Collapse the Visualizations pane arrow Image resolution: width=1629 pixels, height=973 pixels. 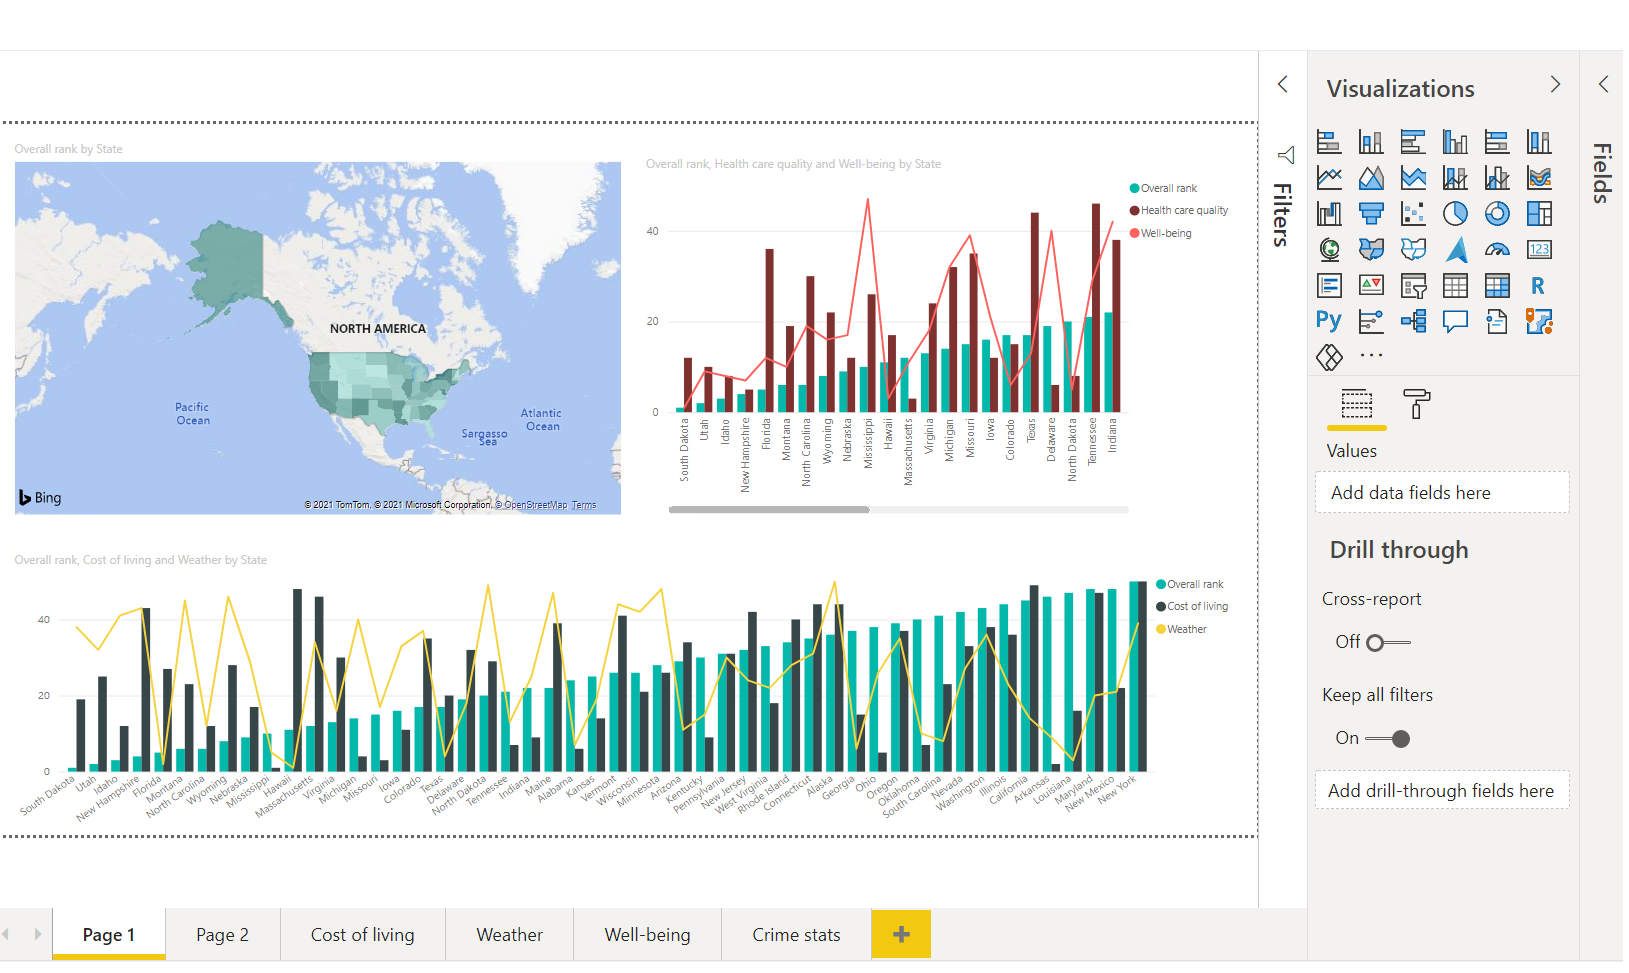(1555, 85)
